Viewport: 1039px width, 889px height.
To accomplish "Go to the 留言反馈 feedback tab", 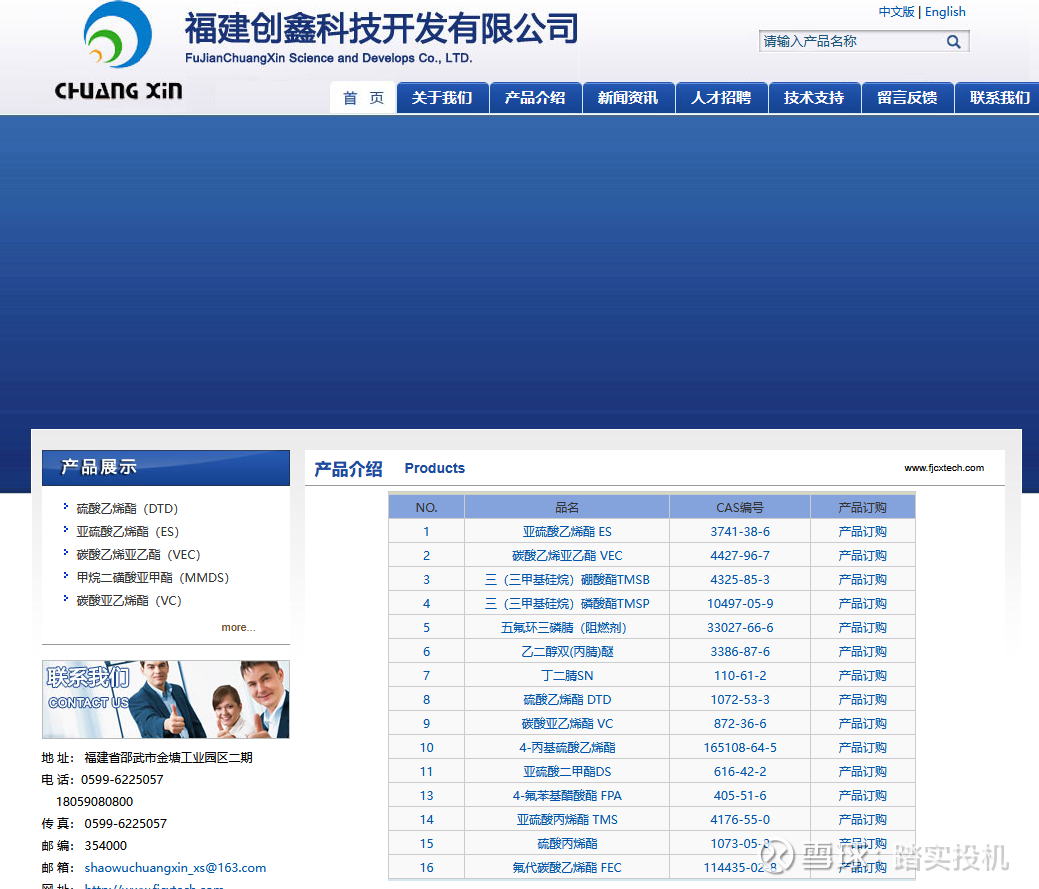I will (x=907, y=98).
